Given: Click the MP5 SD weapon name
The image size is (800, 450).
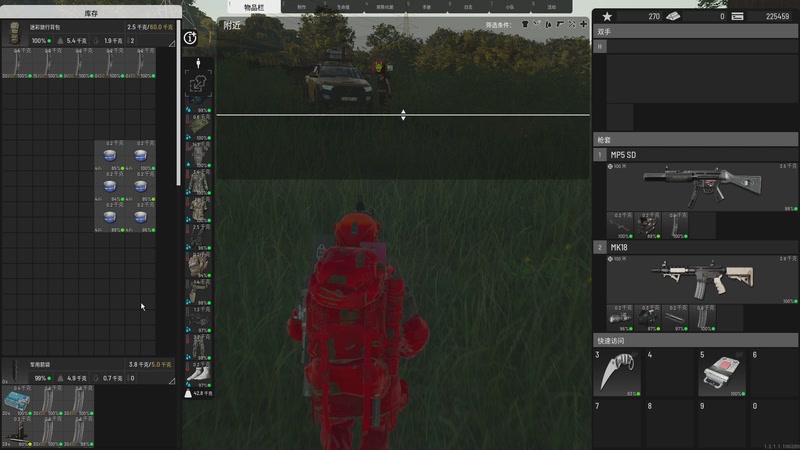Looking at the screenshot, I should [623, 155].
